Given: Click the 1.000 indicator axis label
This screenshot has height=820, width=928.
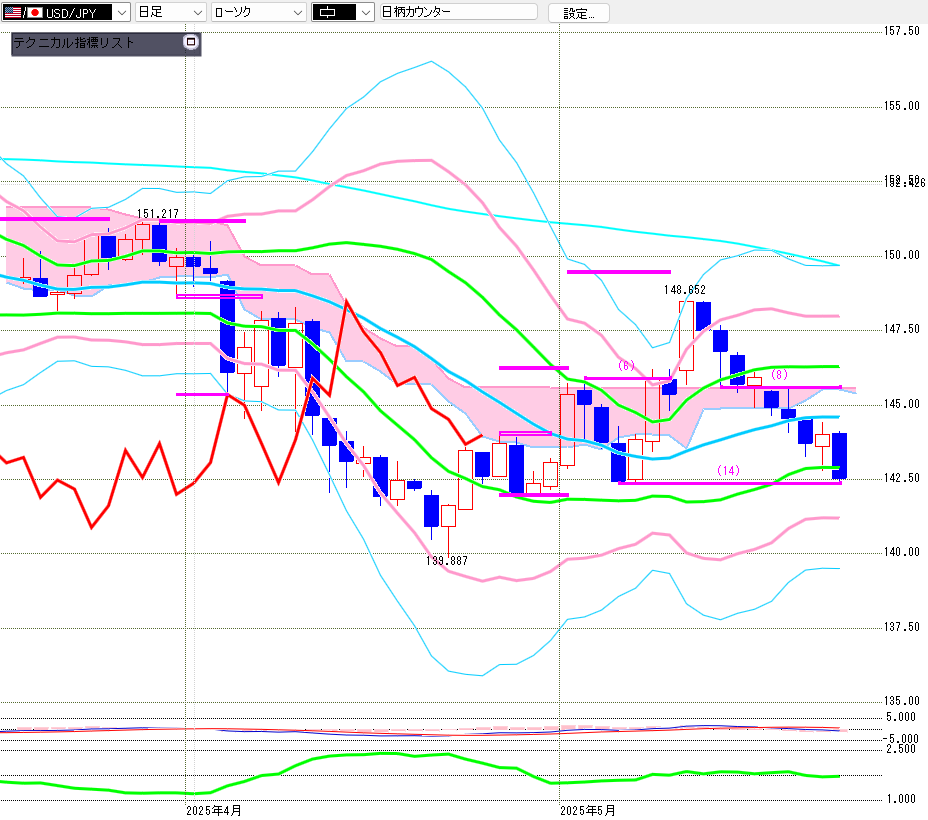Looking at the screenshot, I should [x=901, y=799].
